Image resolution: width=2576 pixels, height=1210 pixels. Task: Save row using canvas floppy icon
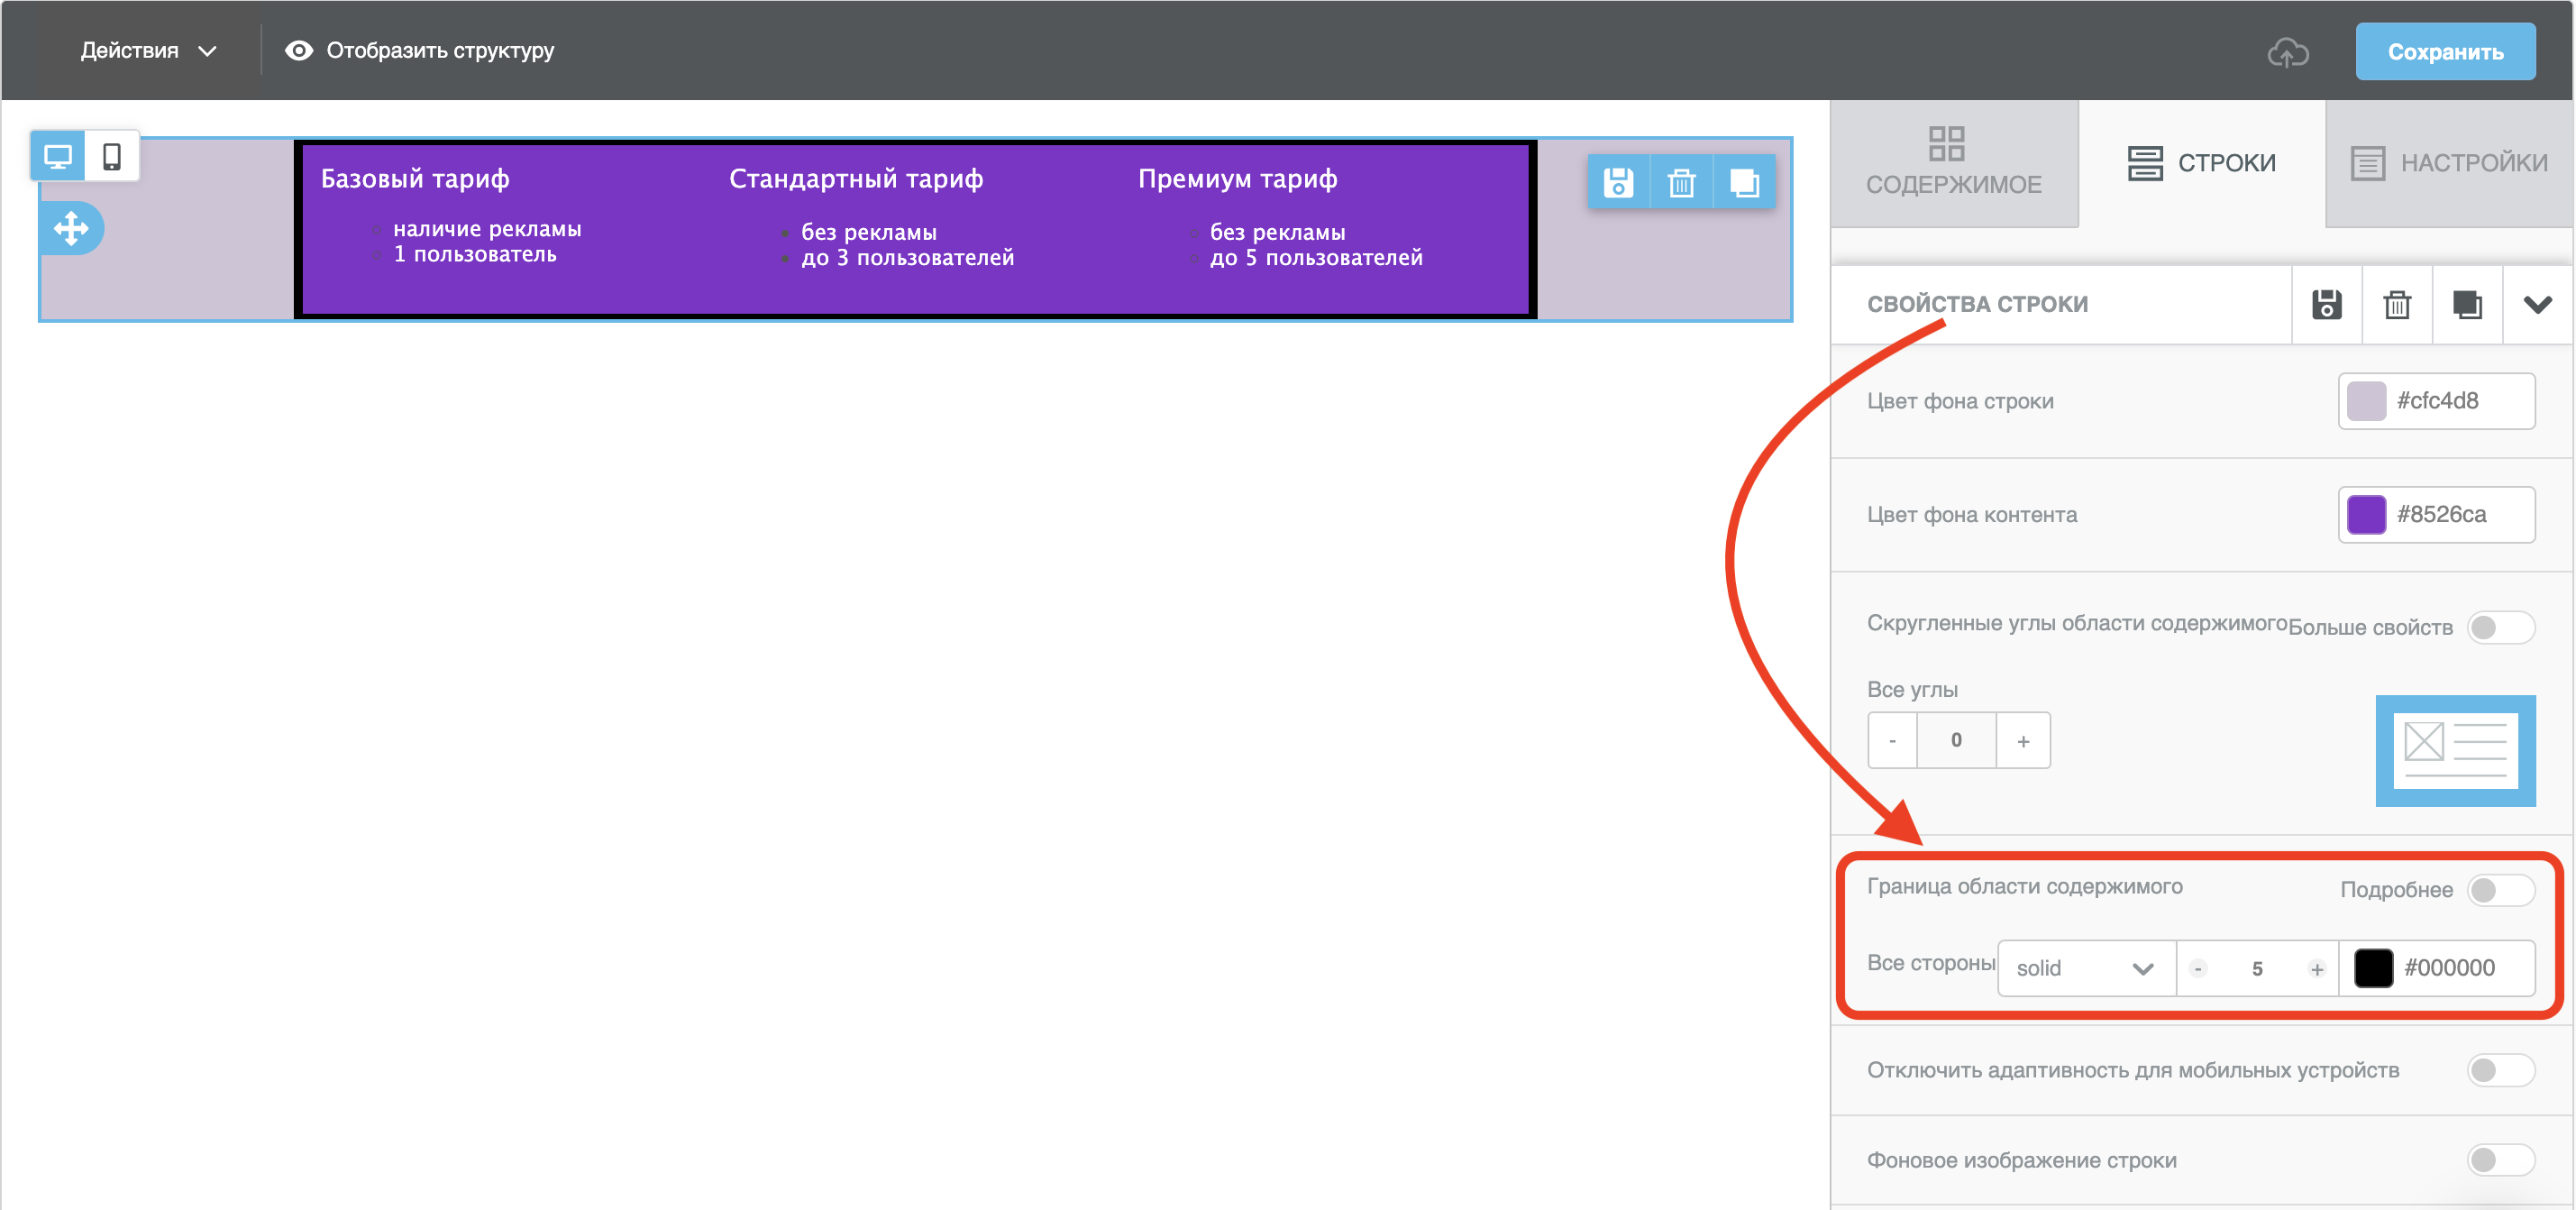[1618, 182]
